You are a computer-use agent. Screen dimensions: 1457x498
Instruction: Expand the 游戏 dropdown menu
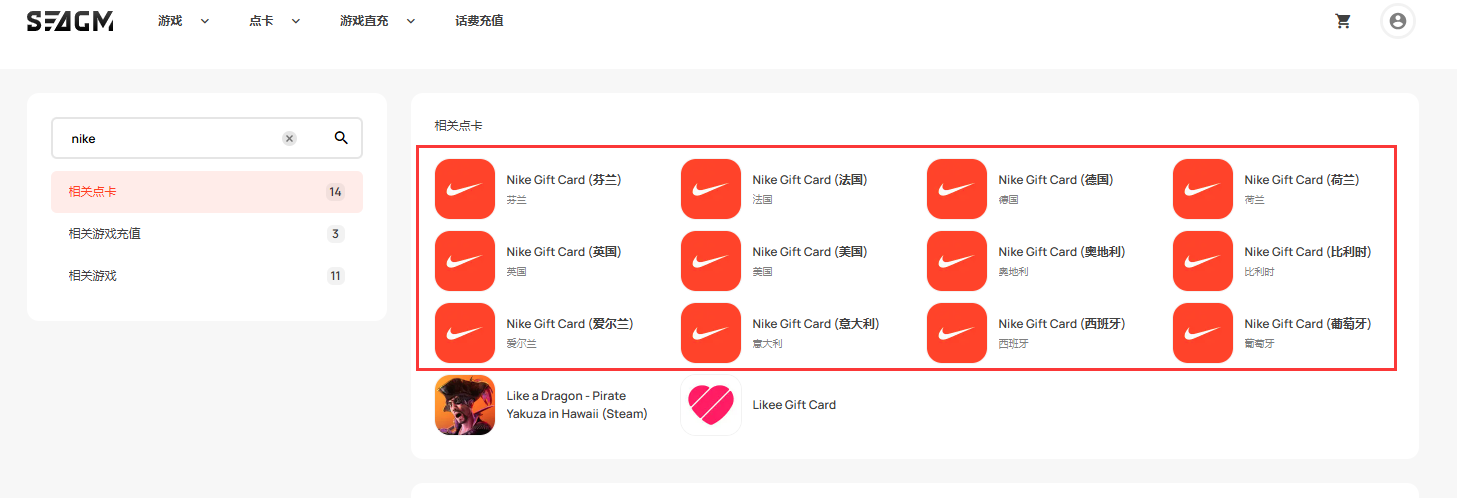pyautogui.click(x=183, y=21)
